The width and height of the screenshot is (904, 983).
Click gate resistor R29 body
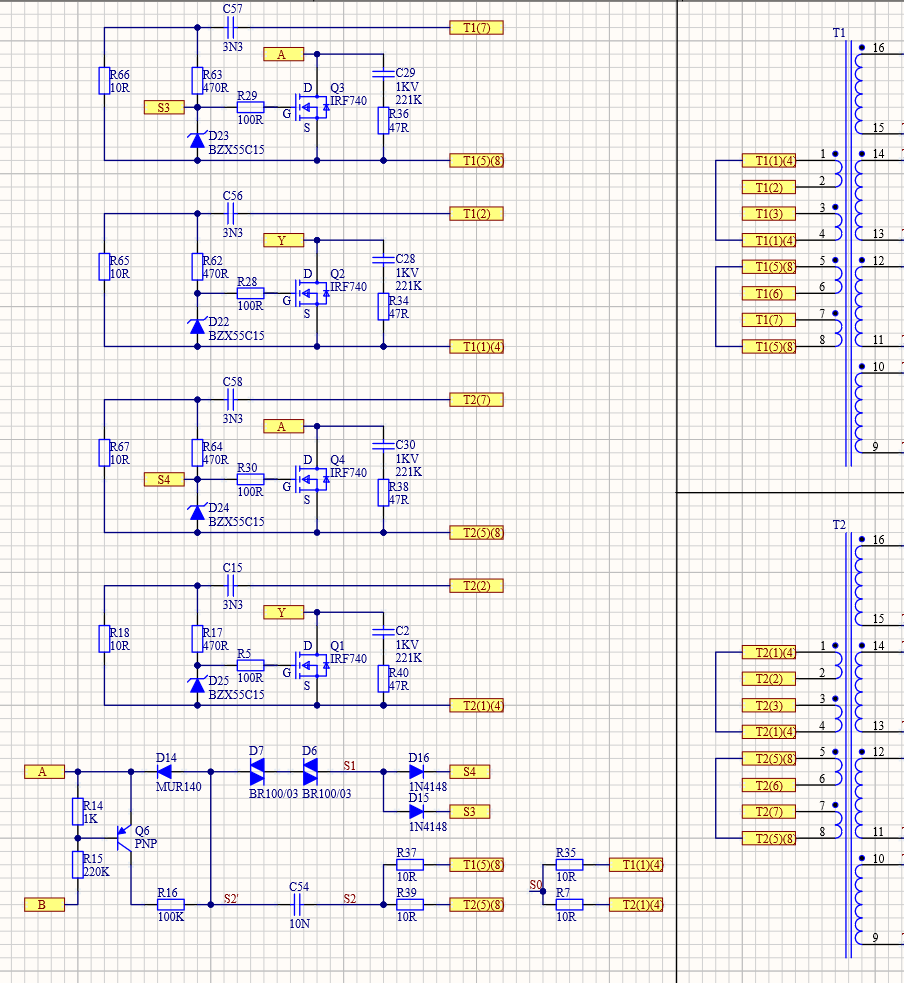tap(250, 107)
